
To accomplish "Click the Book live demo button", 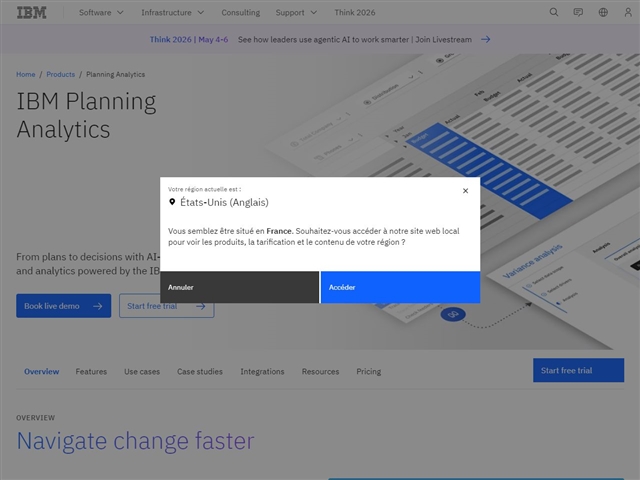I will (x=64, y=306).
